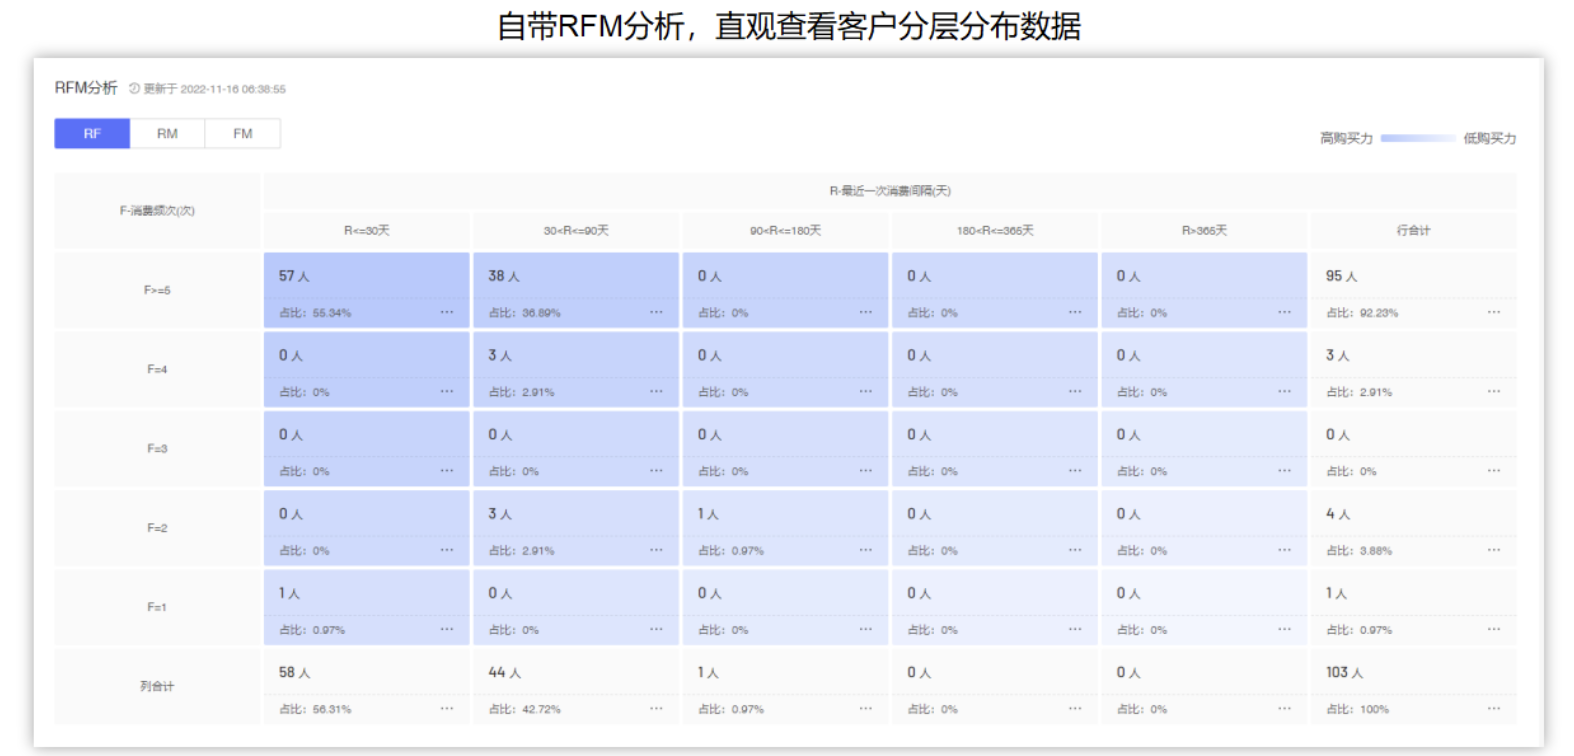
Task: Click the 行合计 column header
Action: pos(1413,231)
